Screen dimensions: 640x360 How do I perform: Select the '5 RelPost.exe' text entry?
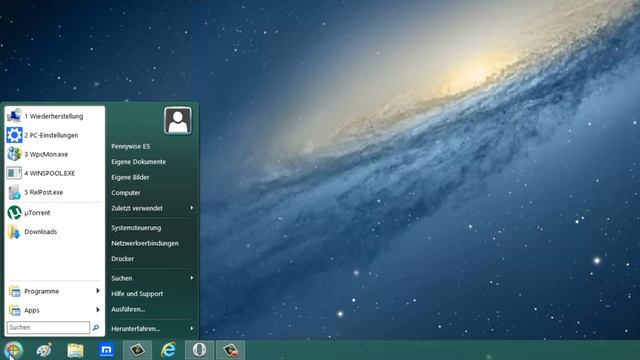coord(43,192)
